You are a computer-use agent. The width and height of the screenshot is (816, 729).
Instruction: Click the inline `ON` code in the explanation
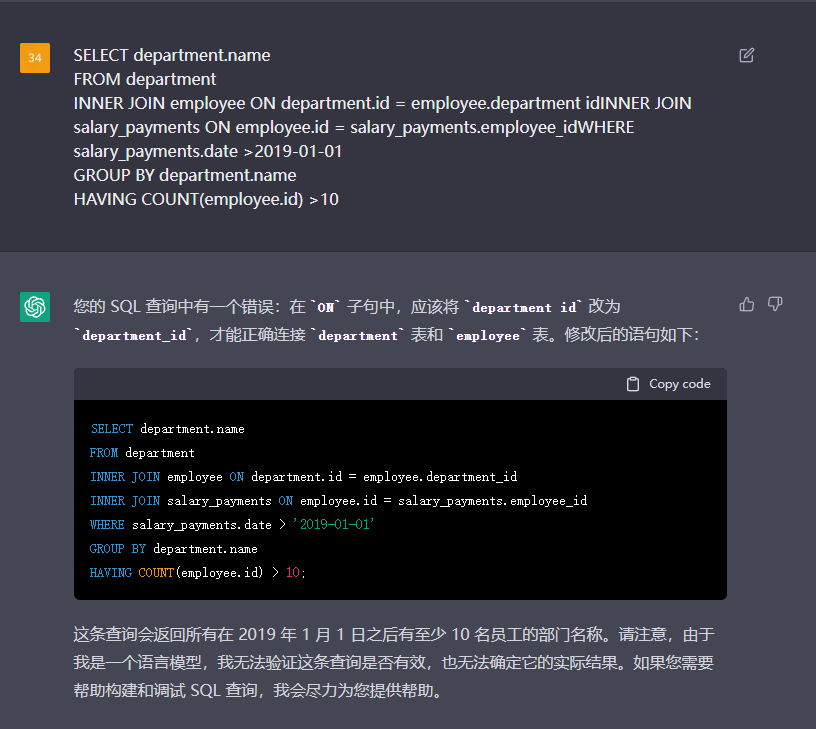[325, 307]
